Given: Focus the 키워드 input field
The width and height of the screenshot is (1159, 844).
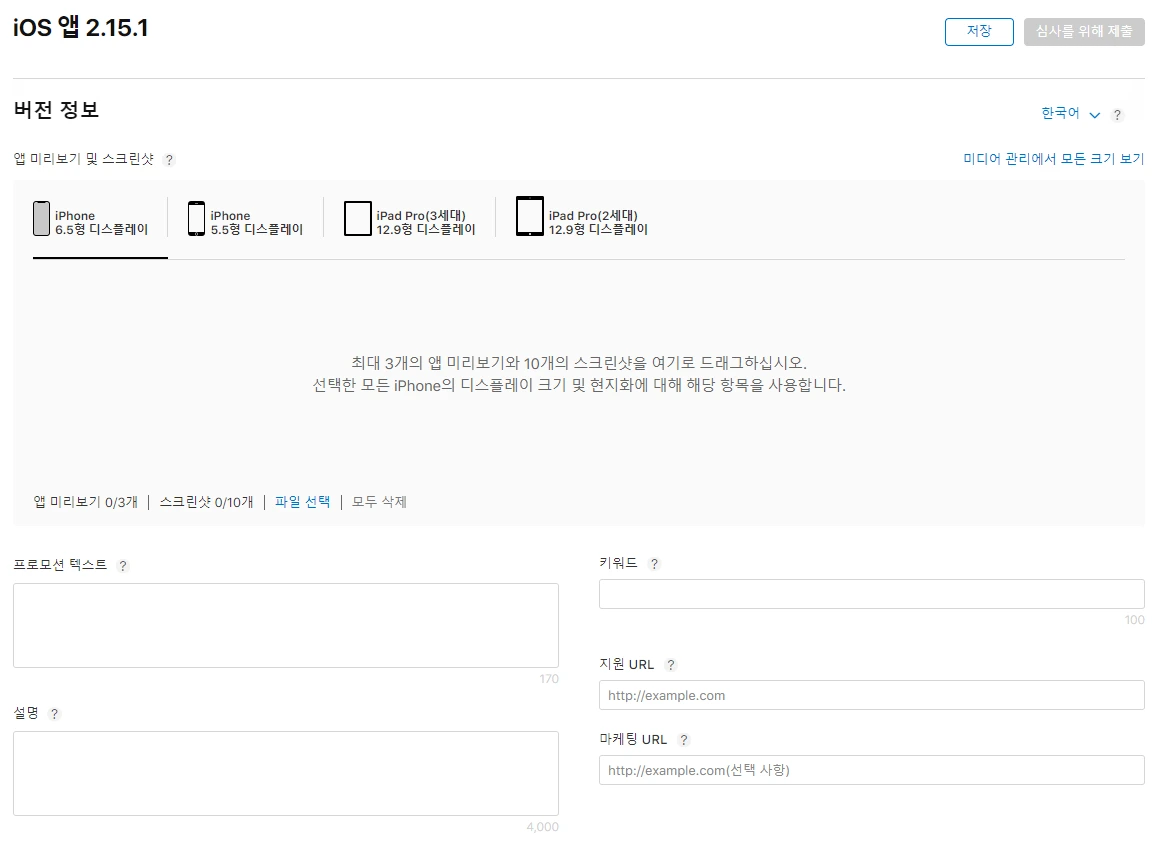Looking at the screenshot, I should point(871,594).
